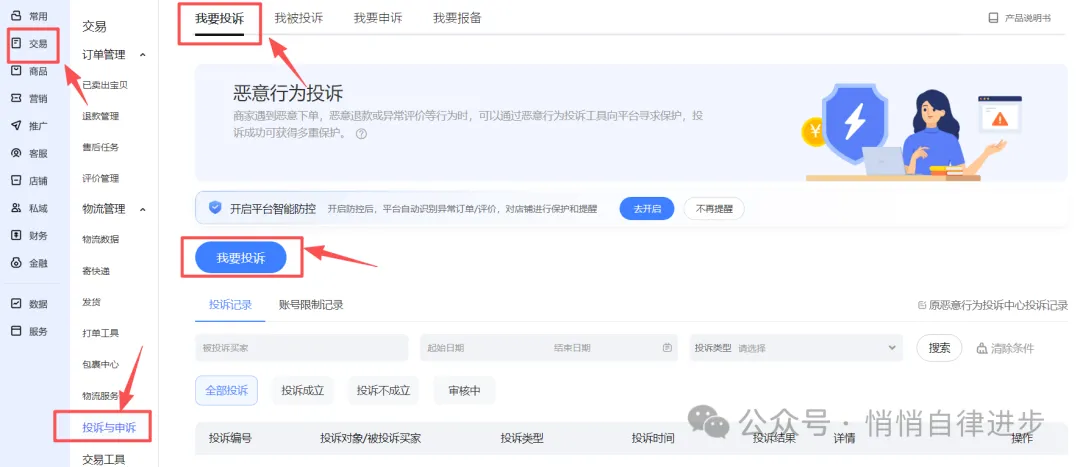The height and width of the screenshot is (467, 1080).
Task: Click the 投诉编号 column header
Action: (230, 438)
